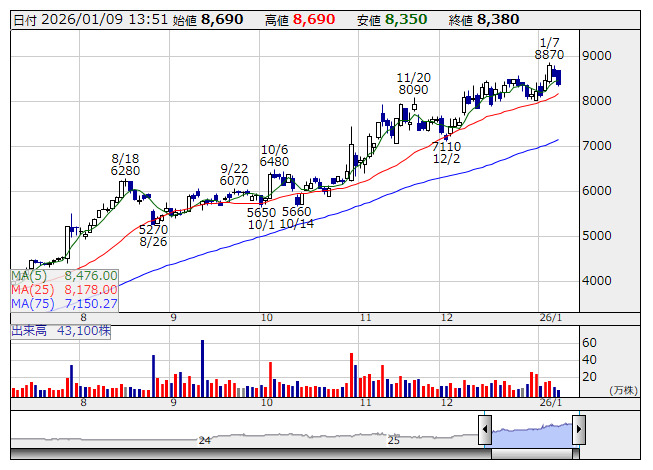The width and height of the screenshot is (653, 470).
Task: Select the date text 2026/01/09 13:51
Action: (105, 20)
